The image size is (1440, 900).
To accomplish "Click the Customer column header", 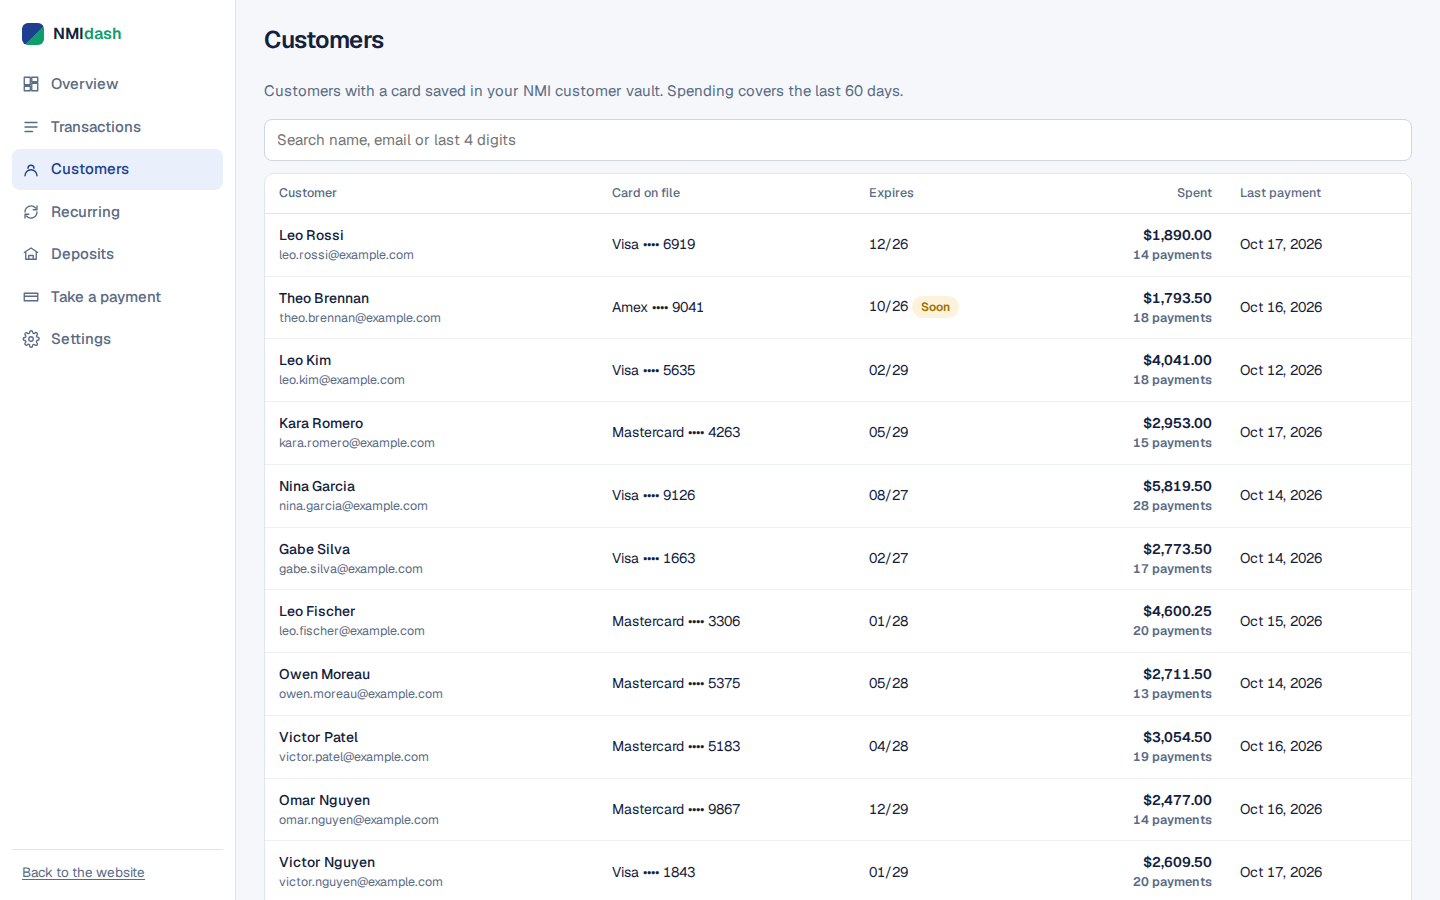I will click(x=308, y=193).
